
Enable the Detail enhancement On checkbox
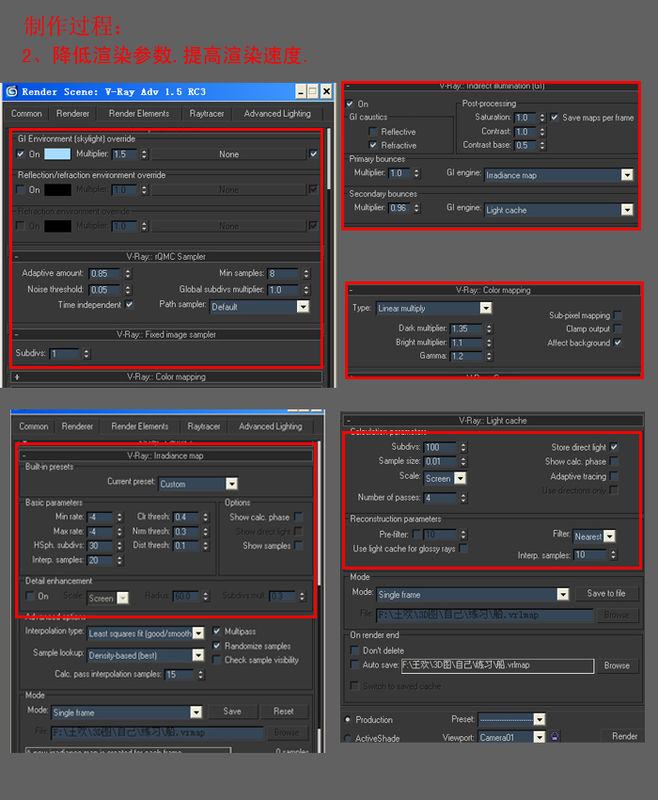pos(30,596)
